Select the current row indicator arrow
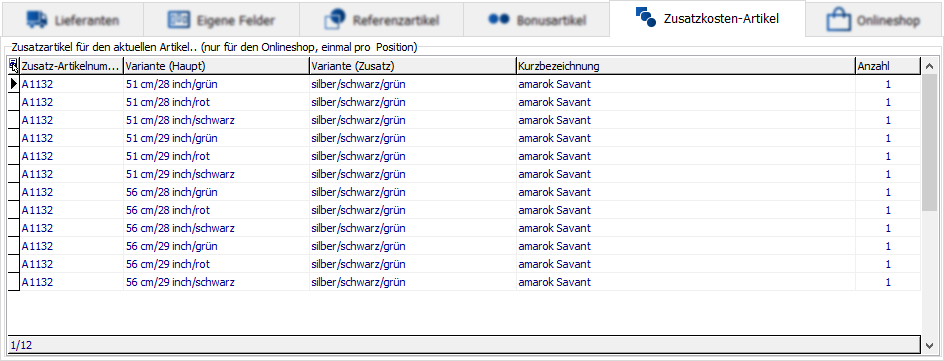944x361 pixels. (x=14, y=84)
